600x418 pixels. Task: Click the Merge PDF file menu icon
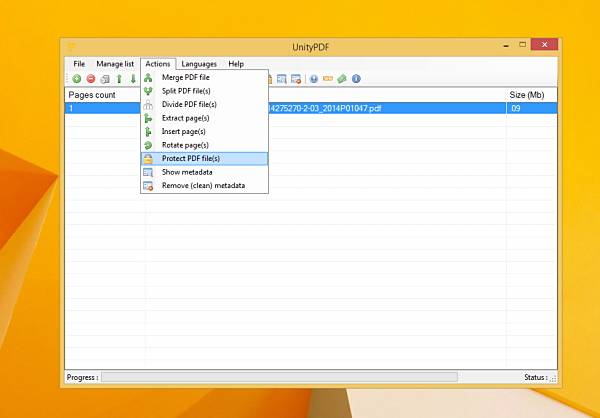coord(148,78)
